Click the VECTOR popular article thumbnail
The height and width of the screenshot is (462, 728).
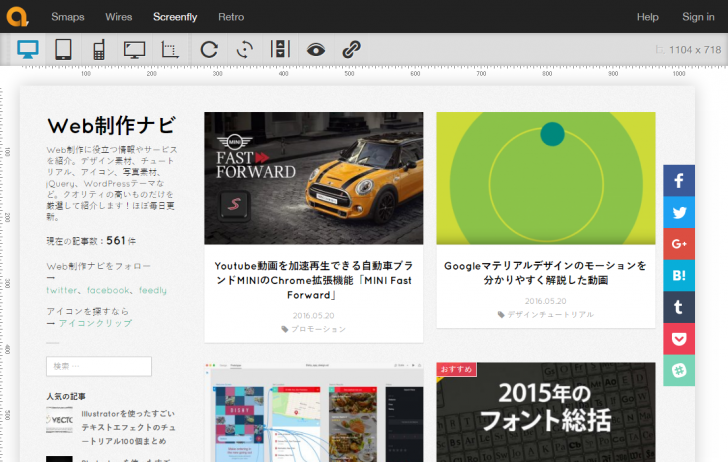[x=59, y=420]
